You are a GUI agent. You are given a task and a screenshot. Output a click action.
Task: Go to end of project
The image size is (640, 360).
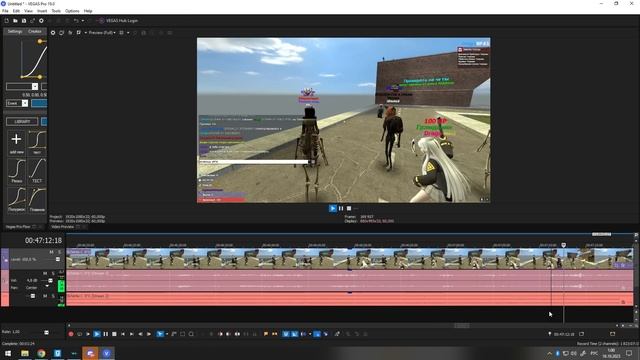point(131,334)
